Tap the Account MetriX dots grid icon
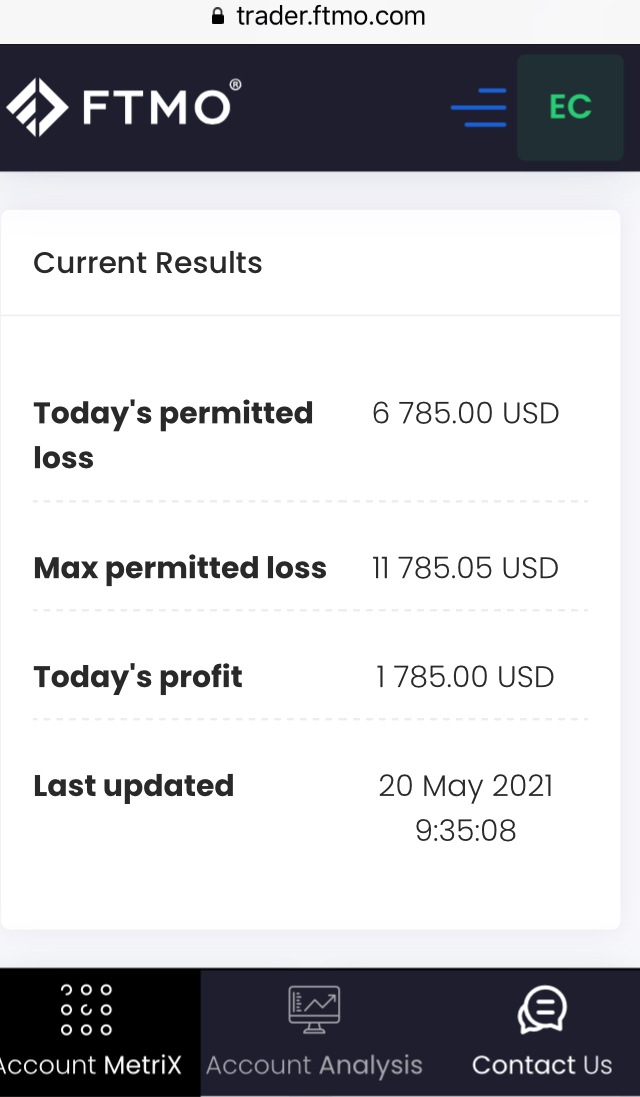Image resolution: width=640 pixels, height=1097 pixels. (86, 1010)
